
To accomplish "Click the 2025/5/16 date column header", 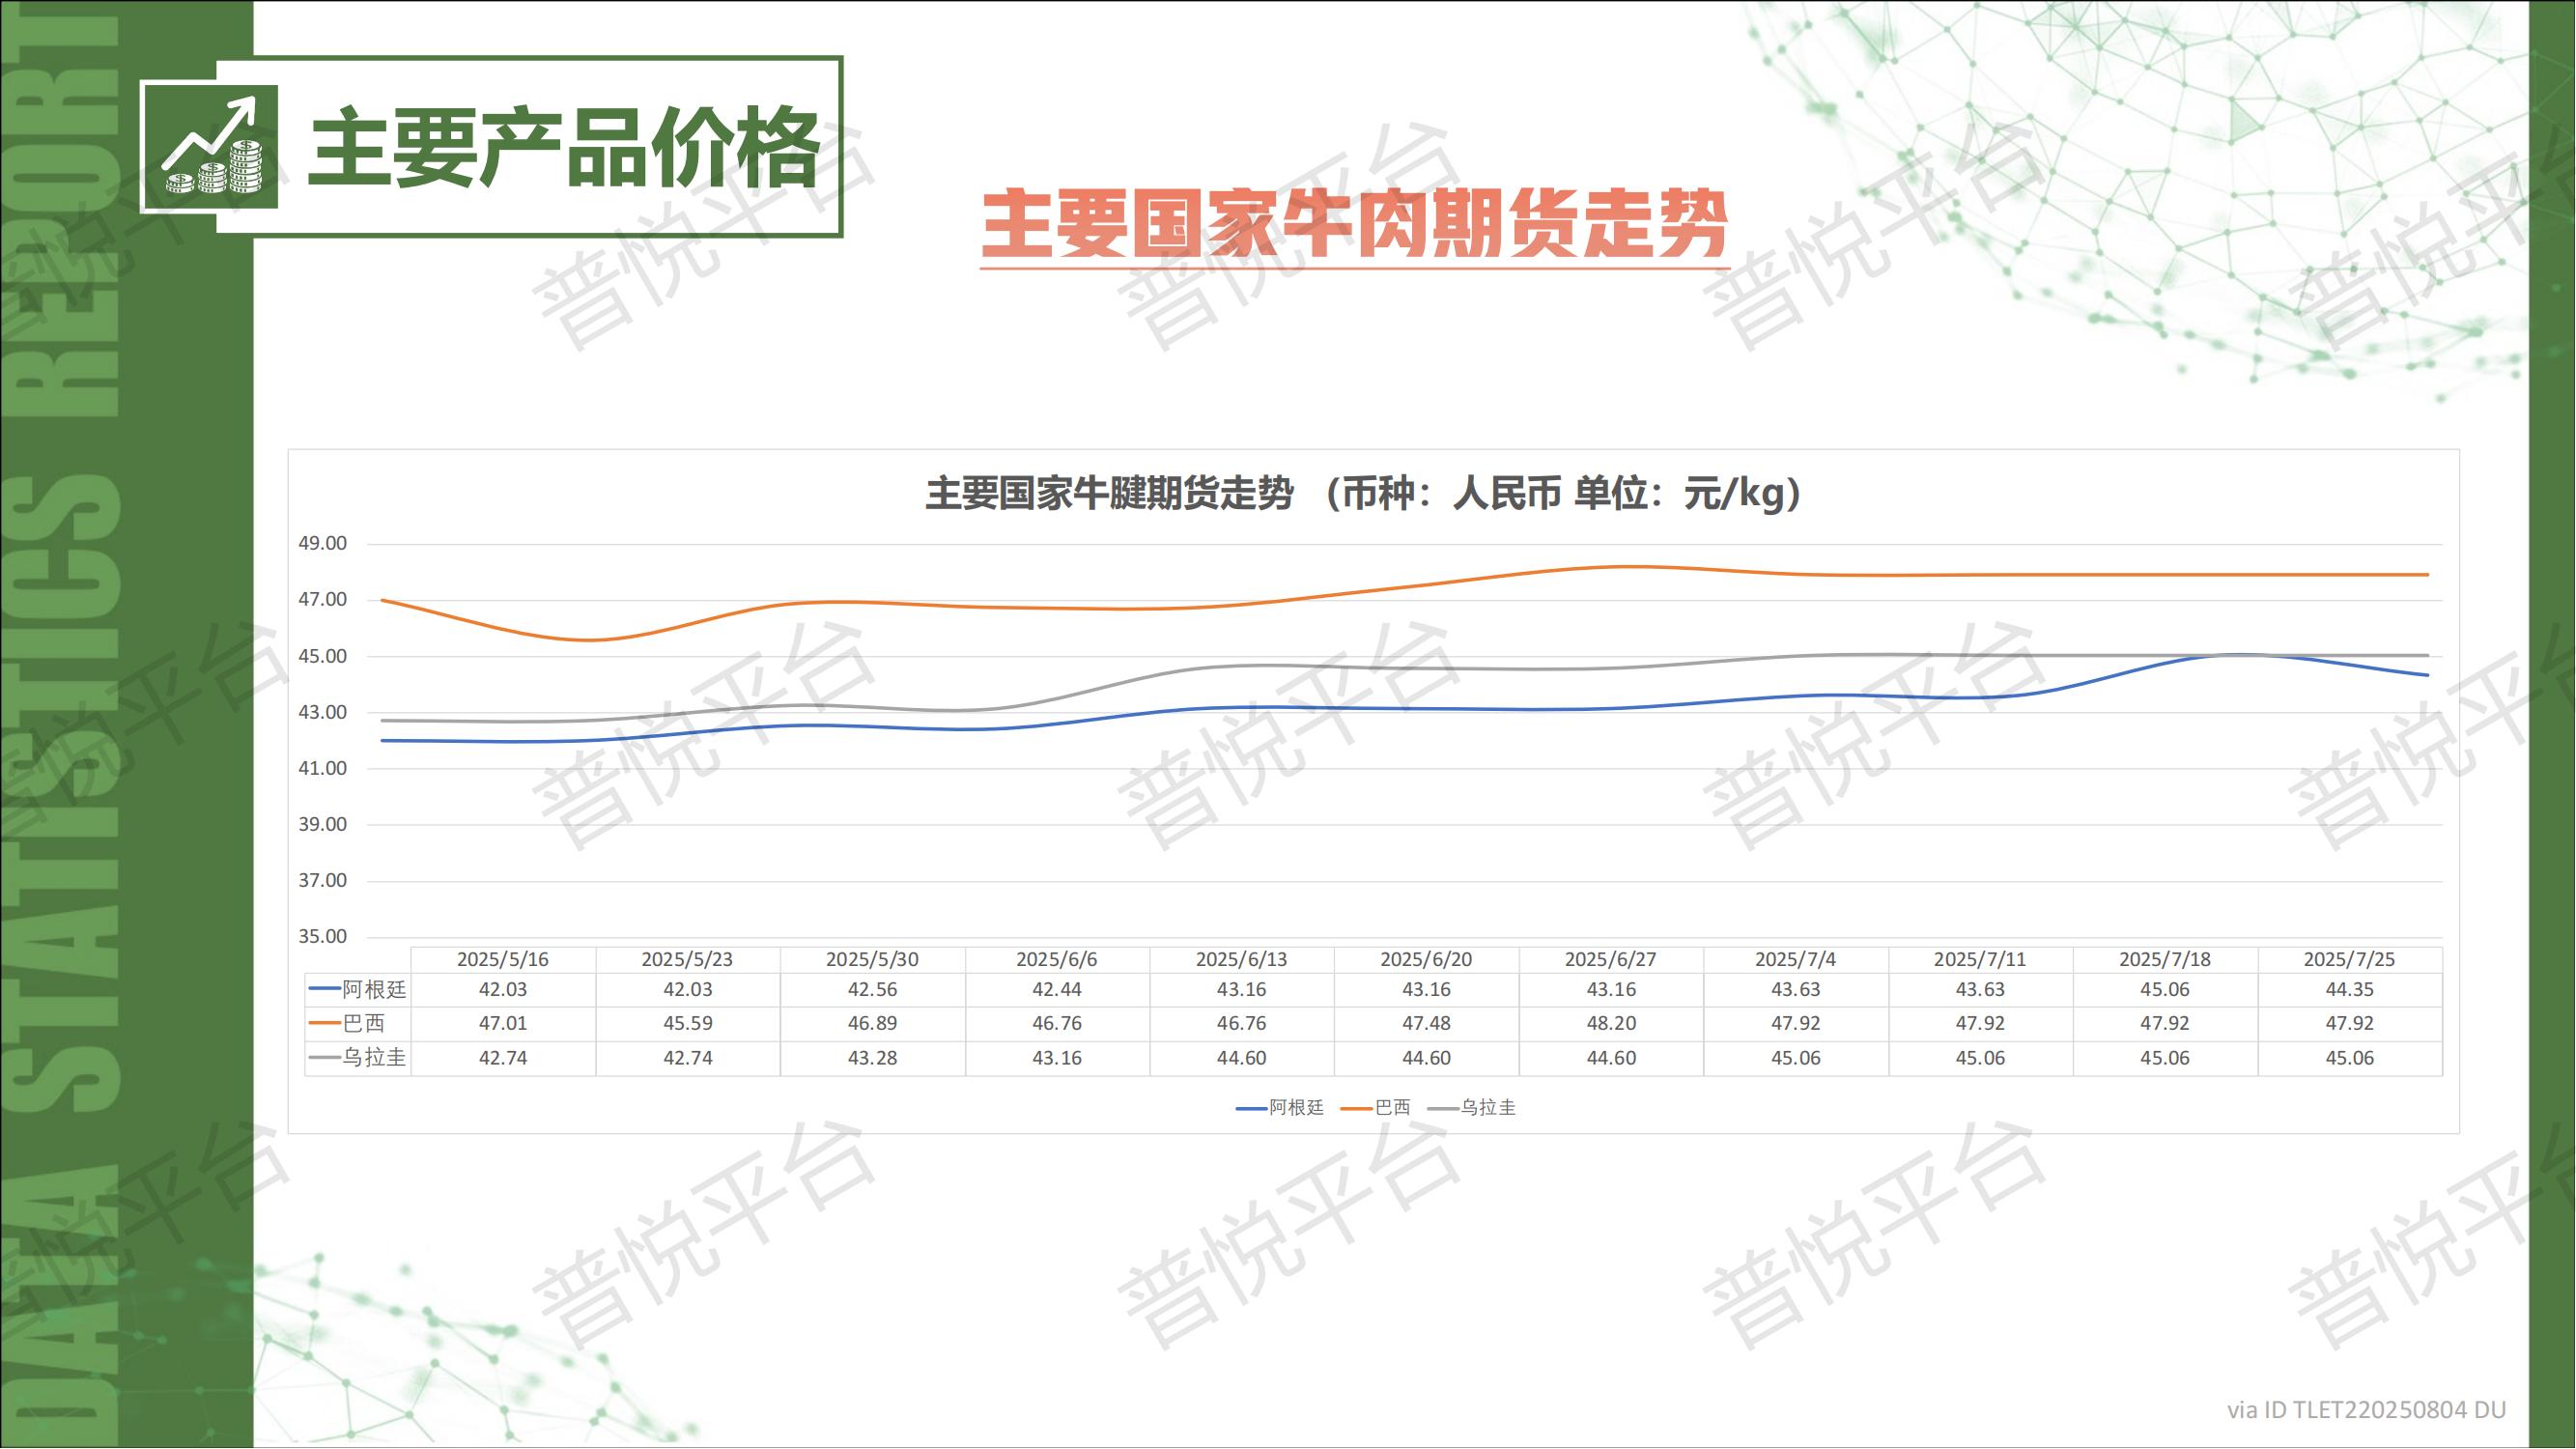I will [503, 960].
